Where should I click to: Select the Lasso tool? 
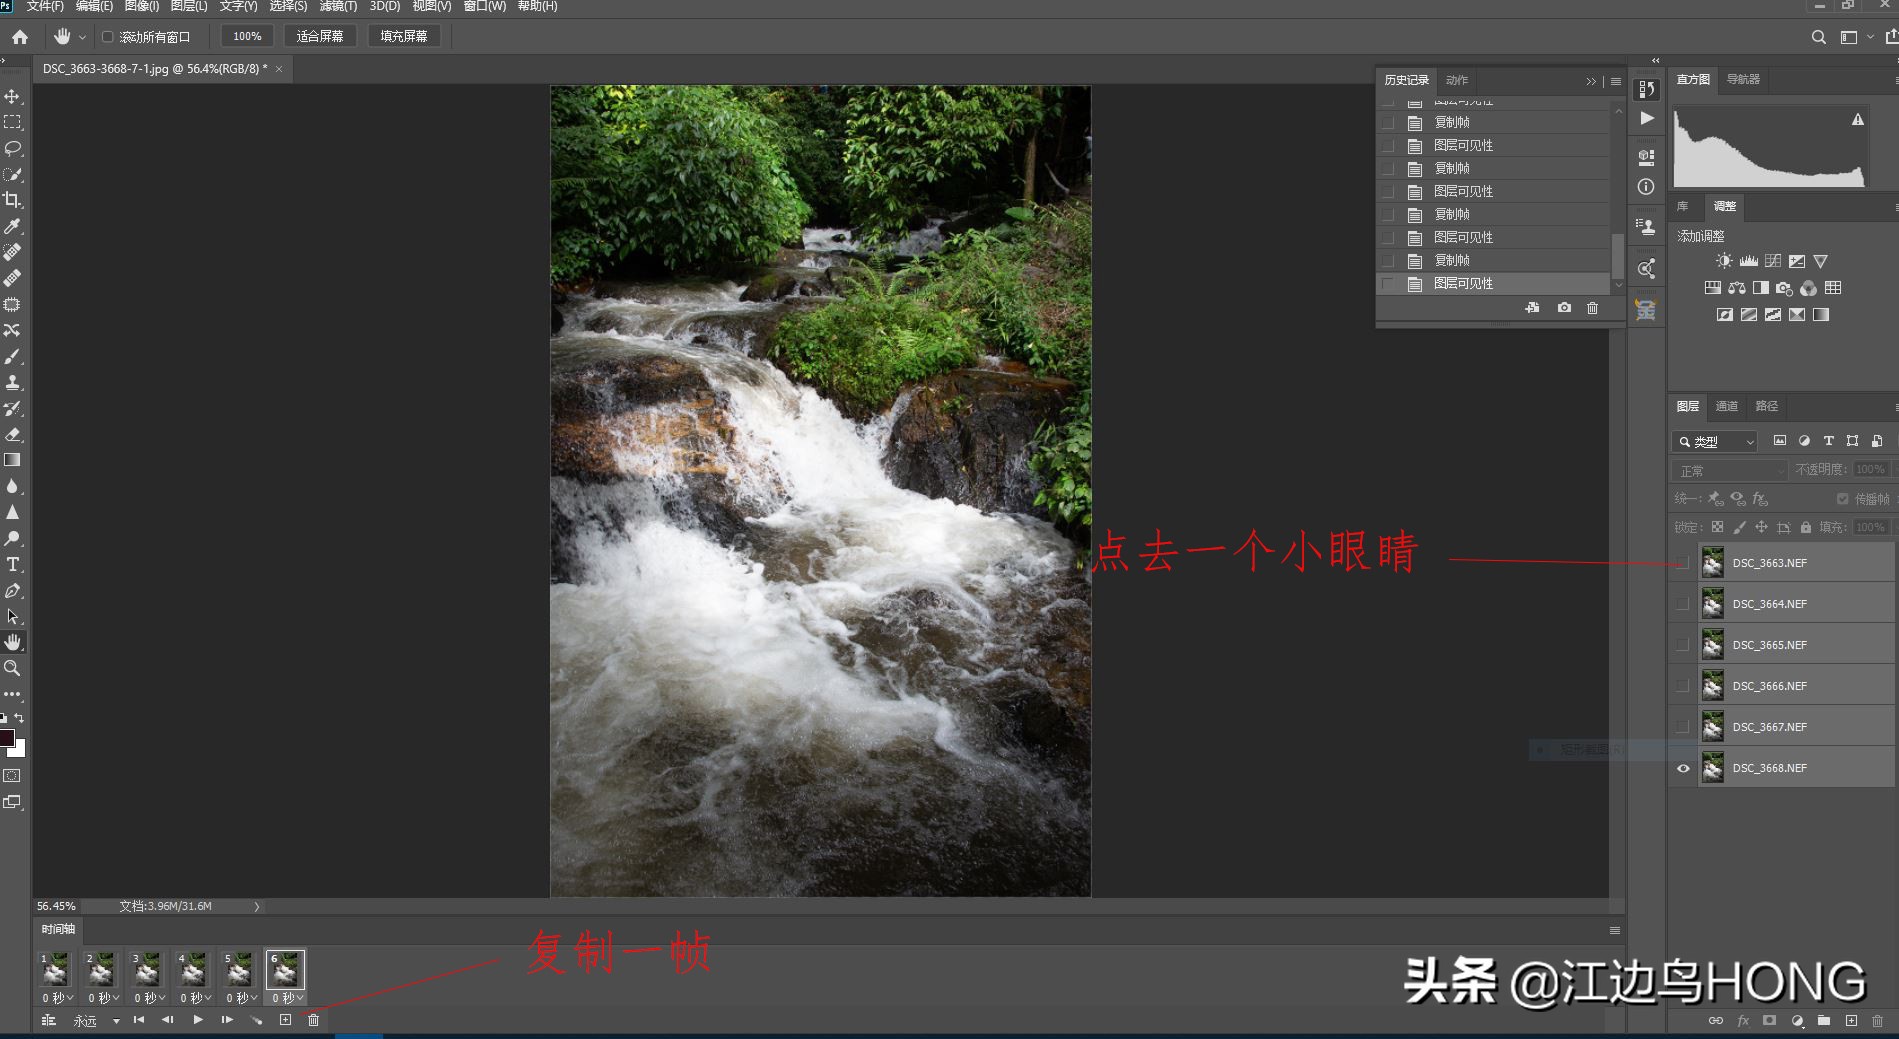13,148
